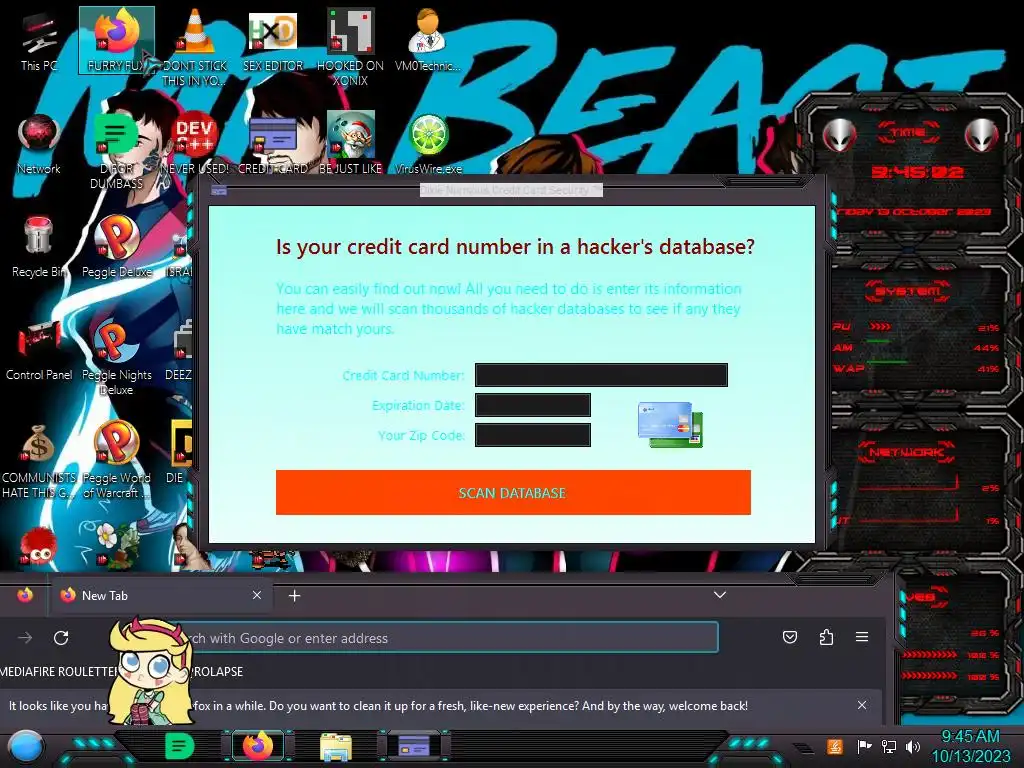Open Save to Pocket in Firefox
This screenshot has height=768, width=1024.
tap(790, 637)
